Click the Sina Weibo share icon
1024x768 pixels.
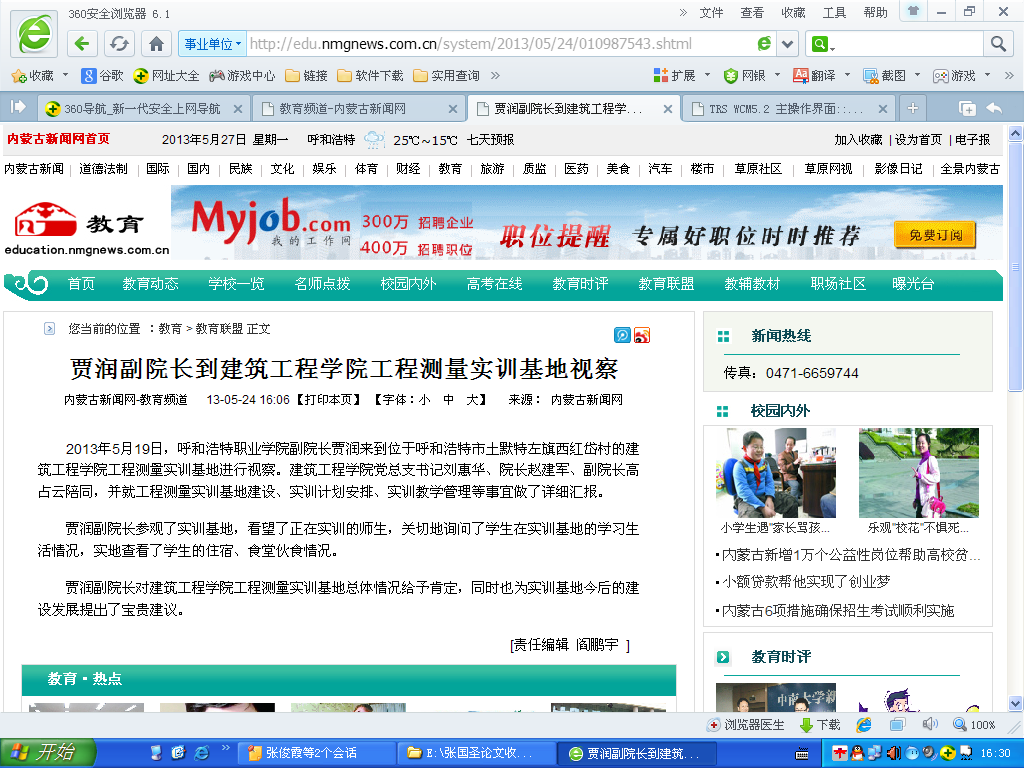coord(642,336)
